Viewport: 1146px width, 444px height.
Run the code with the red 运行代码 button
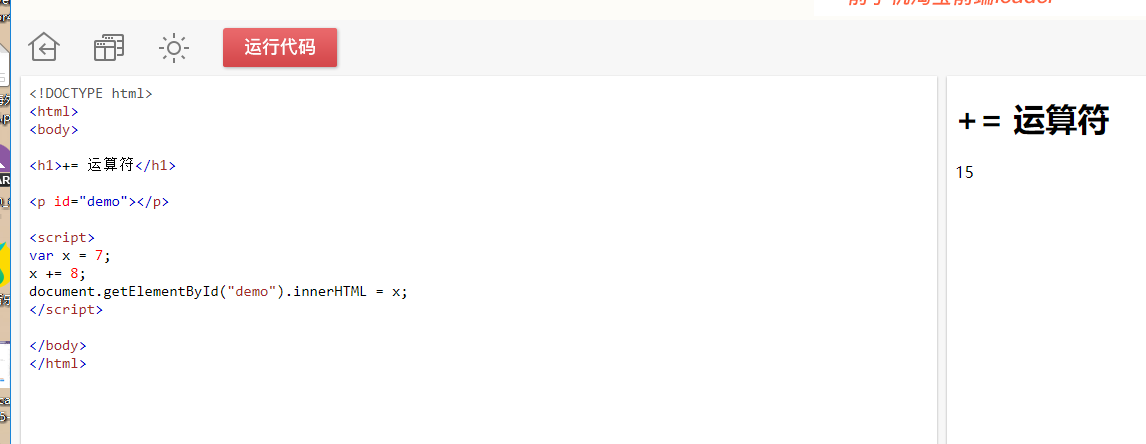coord(280,48)
